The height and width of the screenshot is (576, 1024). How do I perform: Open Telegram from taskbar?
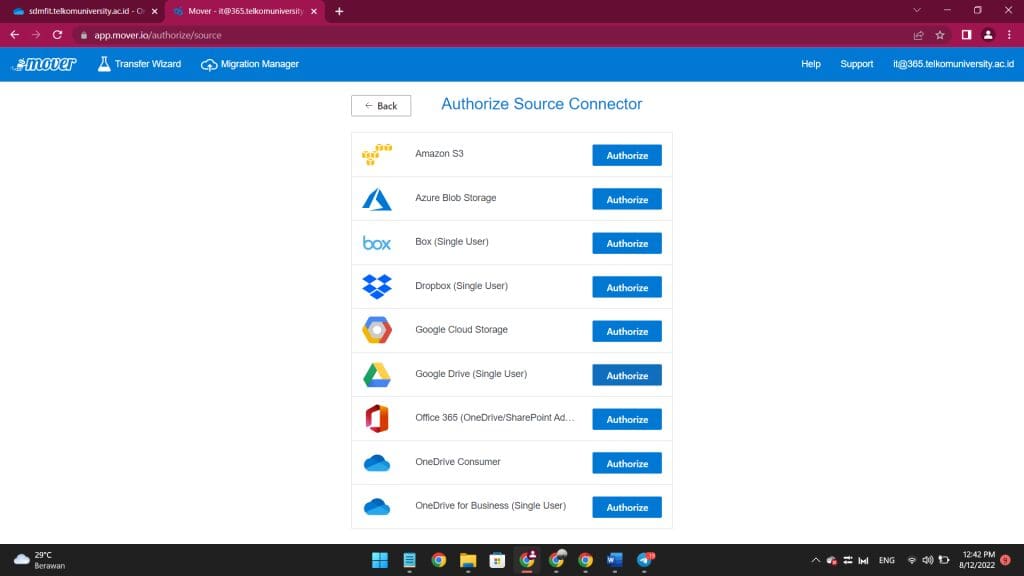(645, 560)
